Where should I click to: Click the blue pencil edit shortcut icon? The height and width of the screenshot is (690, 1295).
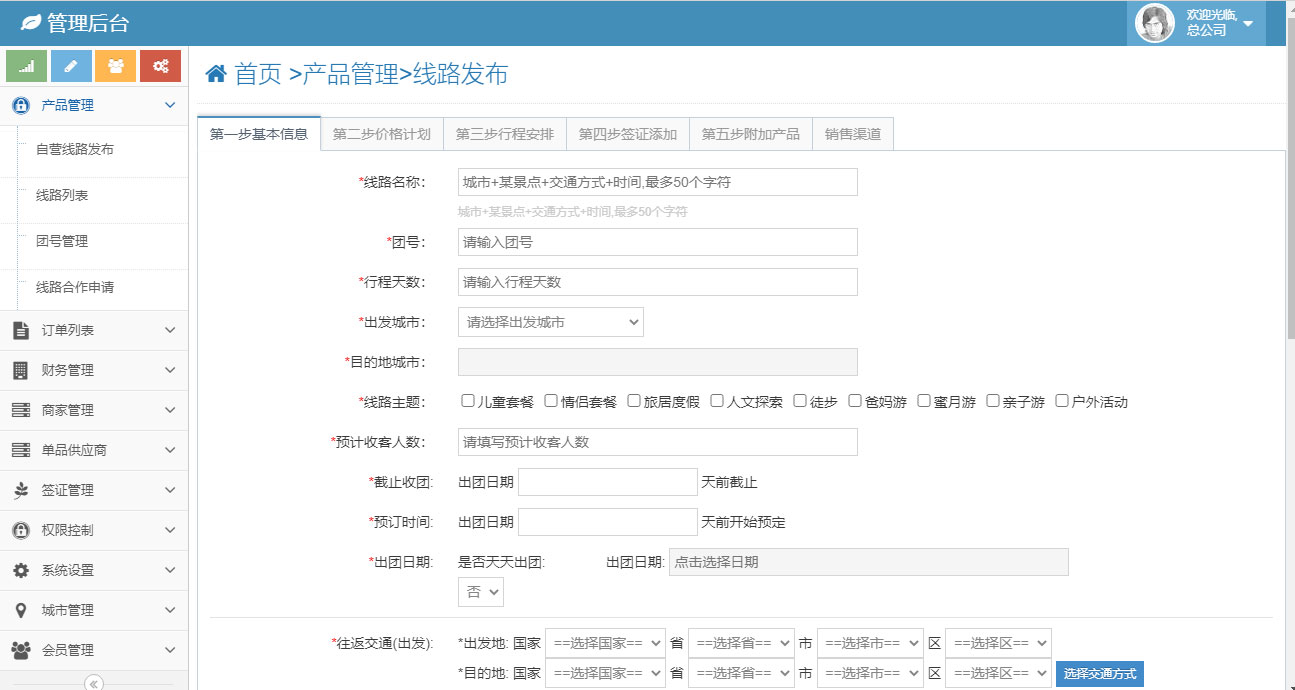coord(71,66)
